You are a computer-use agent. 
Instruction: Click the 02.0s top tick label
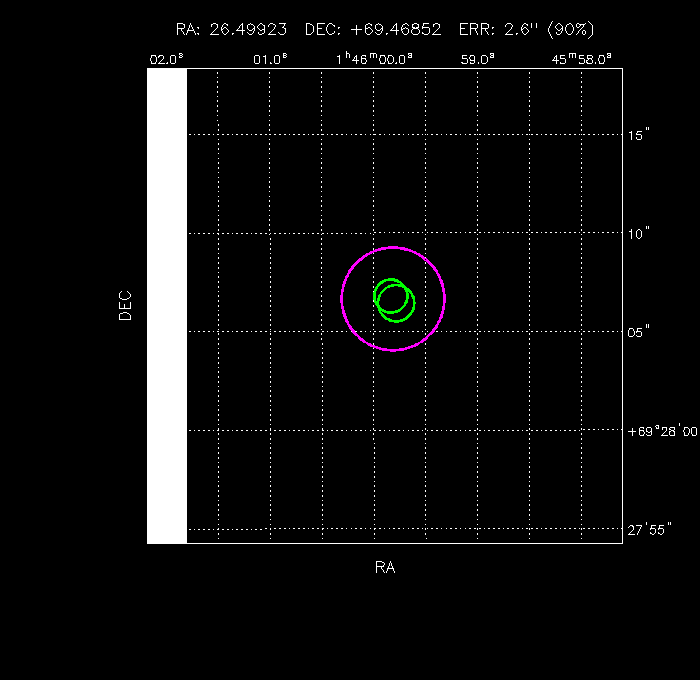tap(167, 59)
